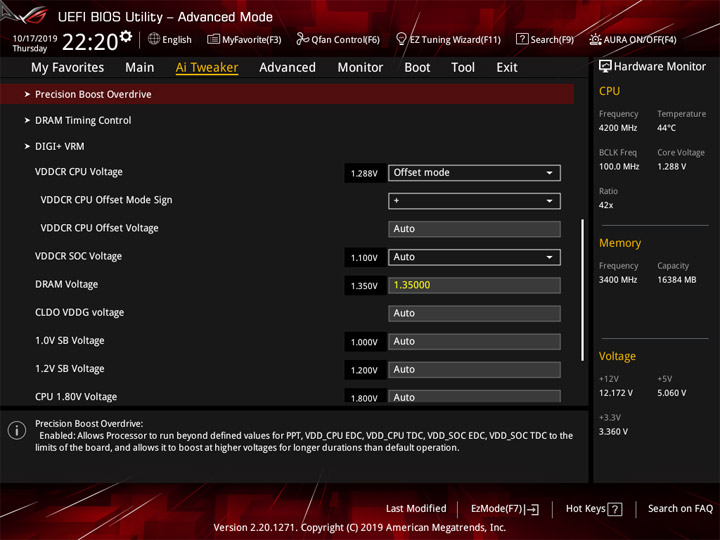This screenshot has width=720, height=540.
Task: Toggle AURA ON/OFF(F4)
Action: [633, 39]
